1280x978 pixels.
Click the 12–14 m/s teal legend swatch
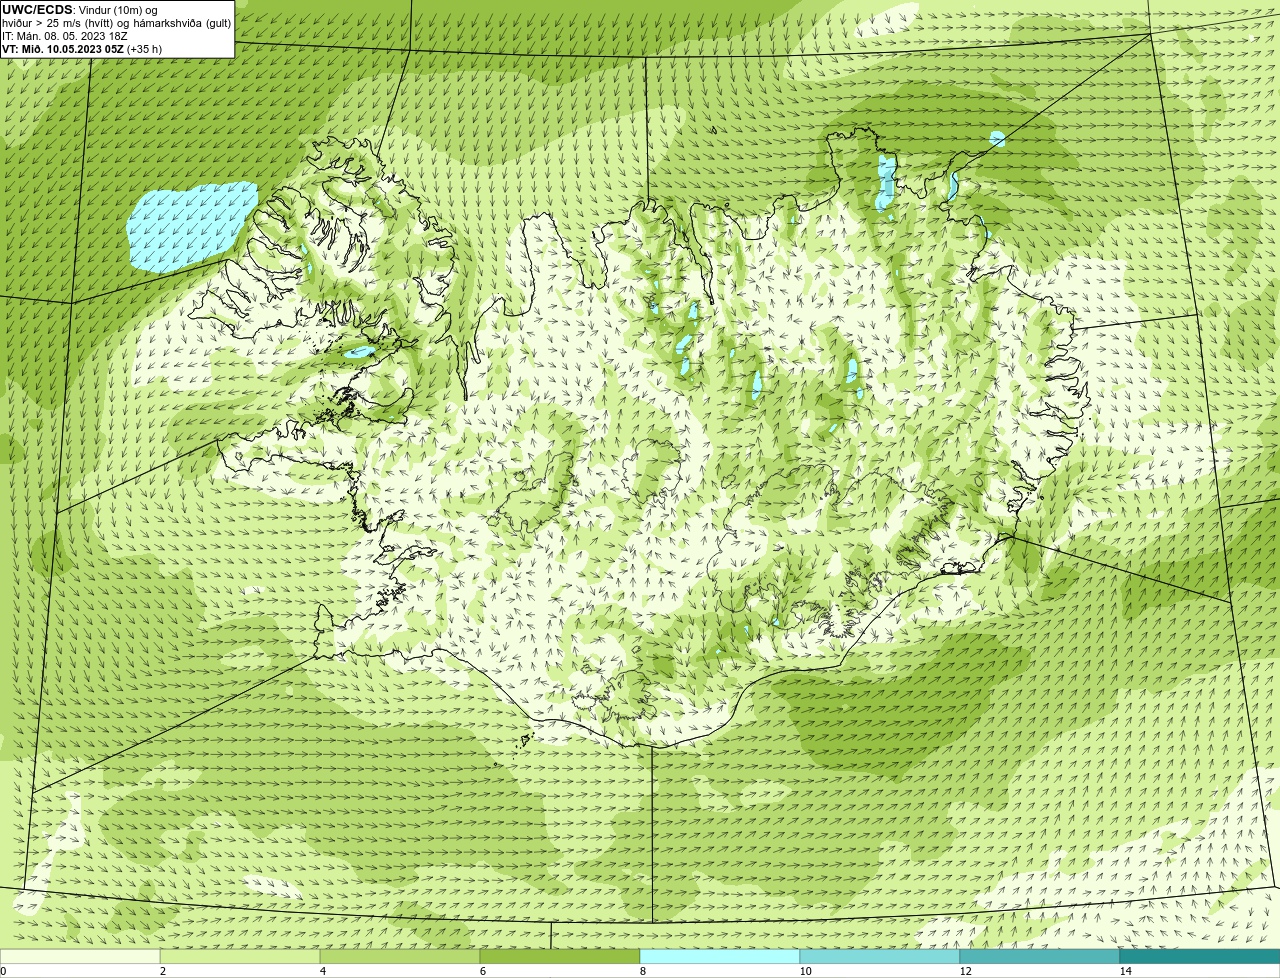click(x=1040, y=956)
